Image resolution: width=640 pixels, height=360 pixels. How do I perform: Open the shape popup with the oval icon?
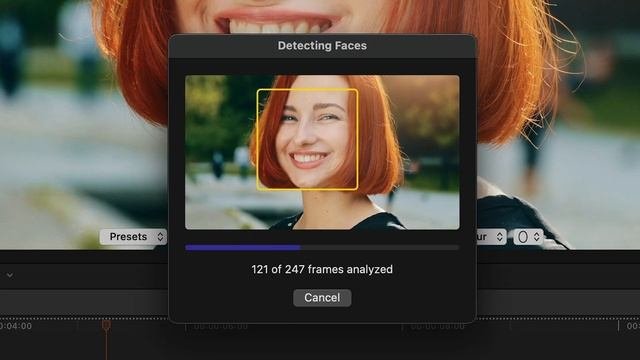coord(528,237)
